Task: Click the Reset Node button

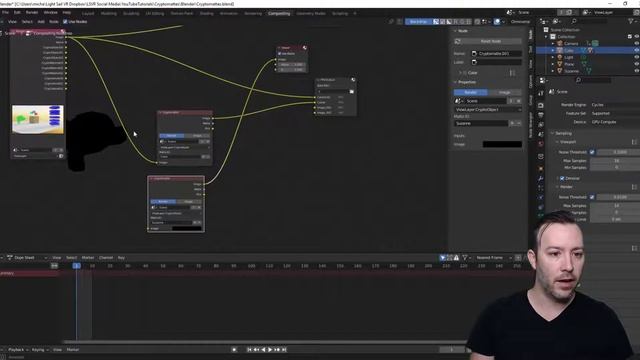Action: pos(488,41)
